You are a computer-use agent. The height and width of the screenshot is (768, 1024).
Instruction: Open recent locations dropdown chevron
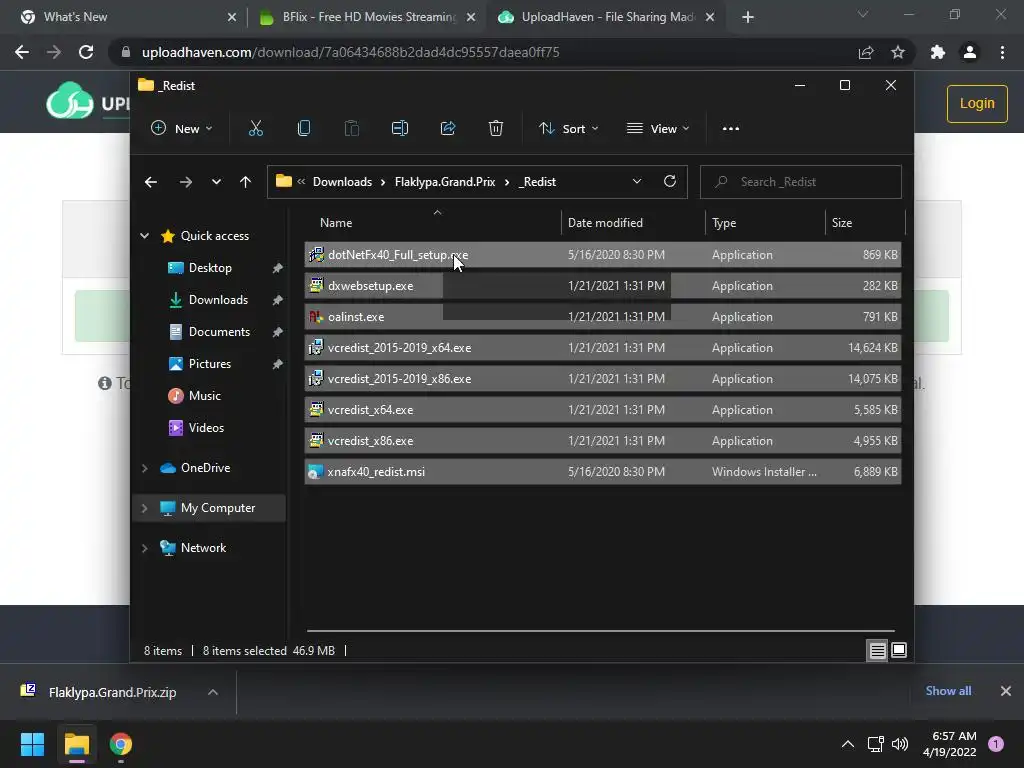pyautogui.click(x=216, y=182)
